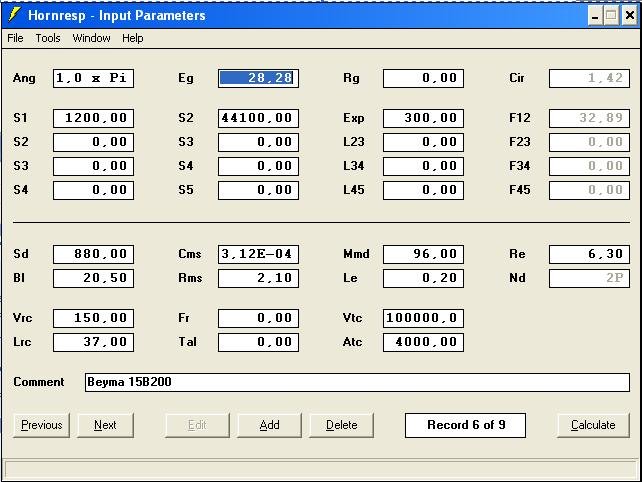Click the Next record button

point(105,425)
